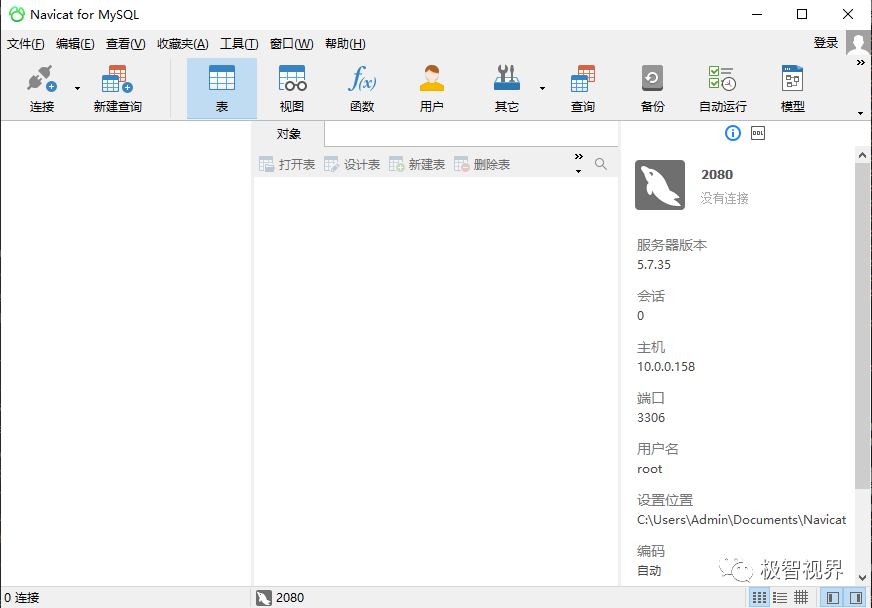Open the 连接 dropdown arrow
Screen dimensions: 872x608
click(x=77, y=88)
